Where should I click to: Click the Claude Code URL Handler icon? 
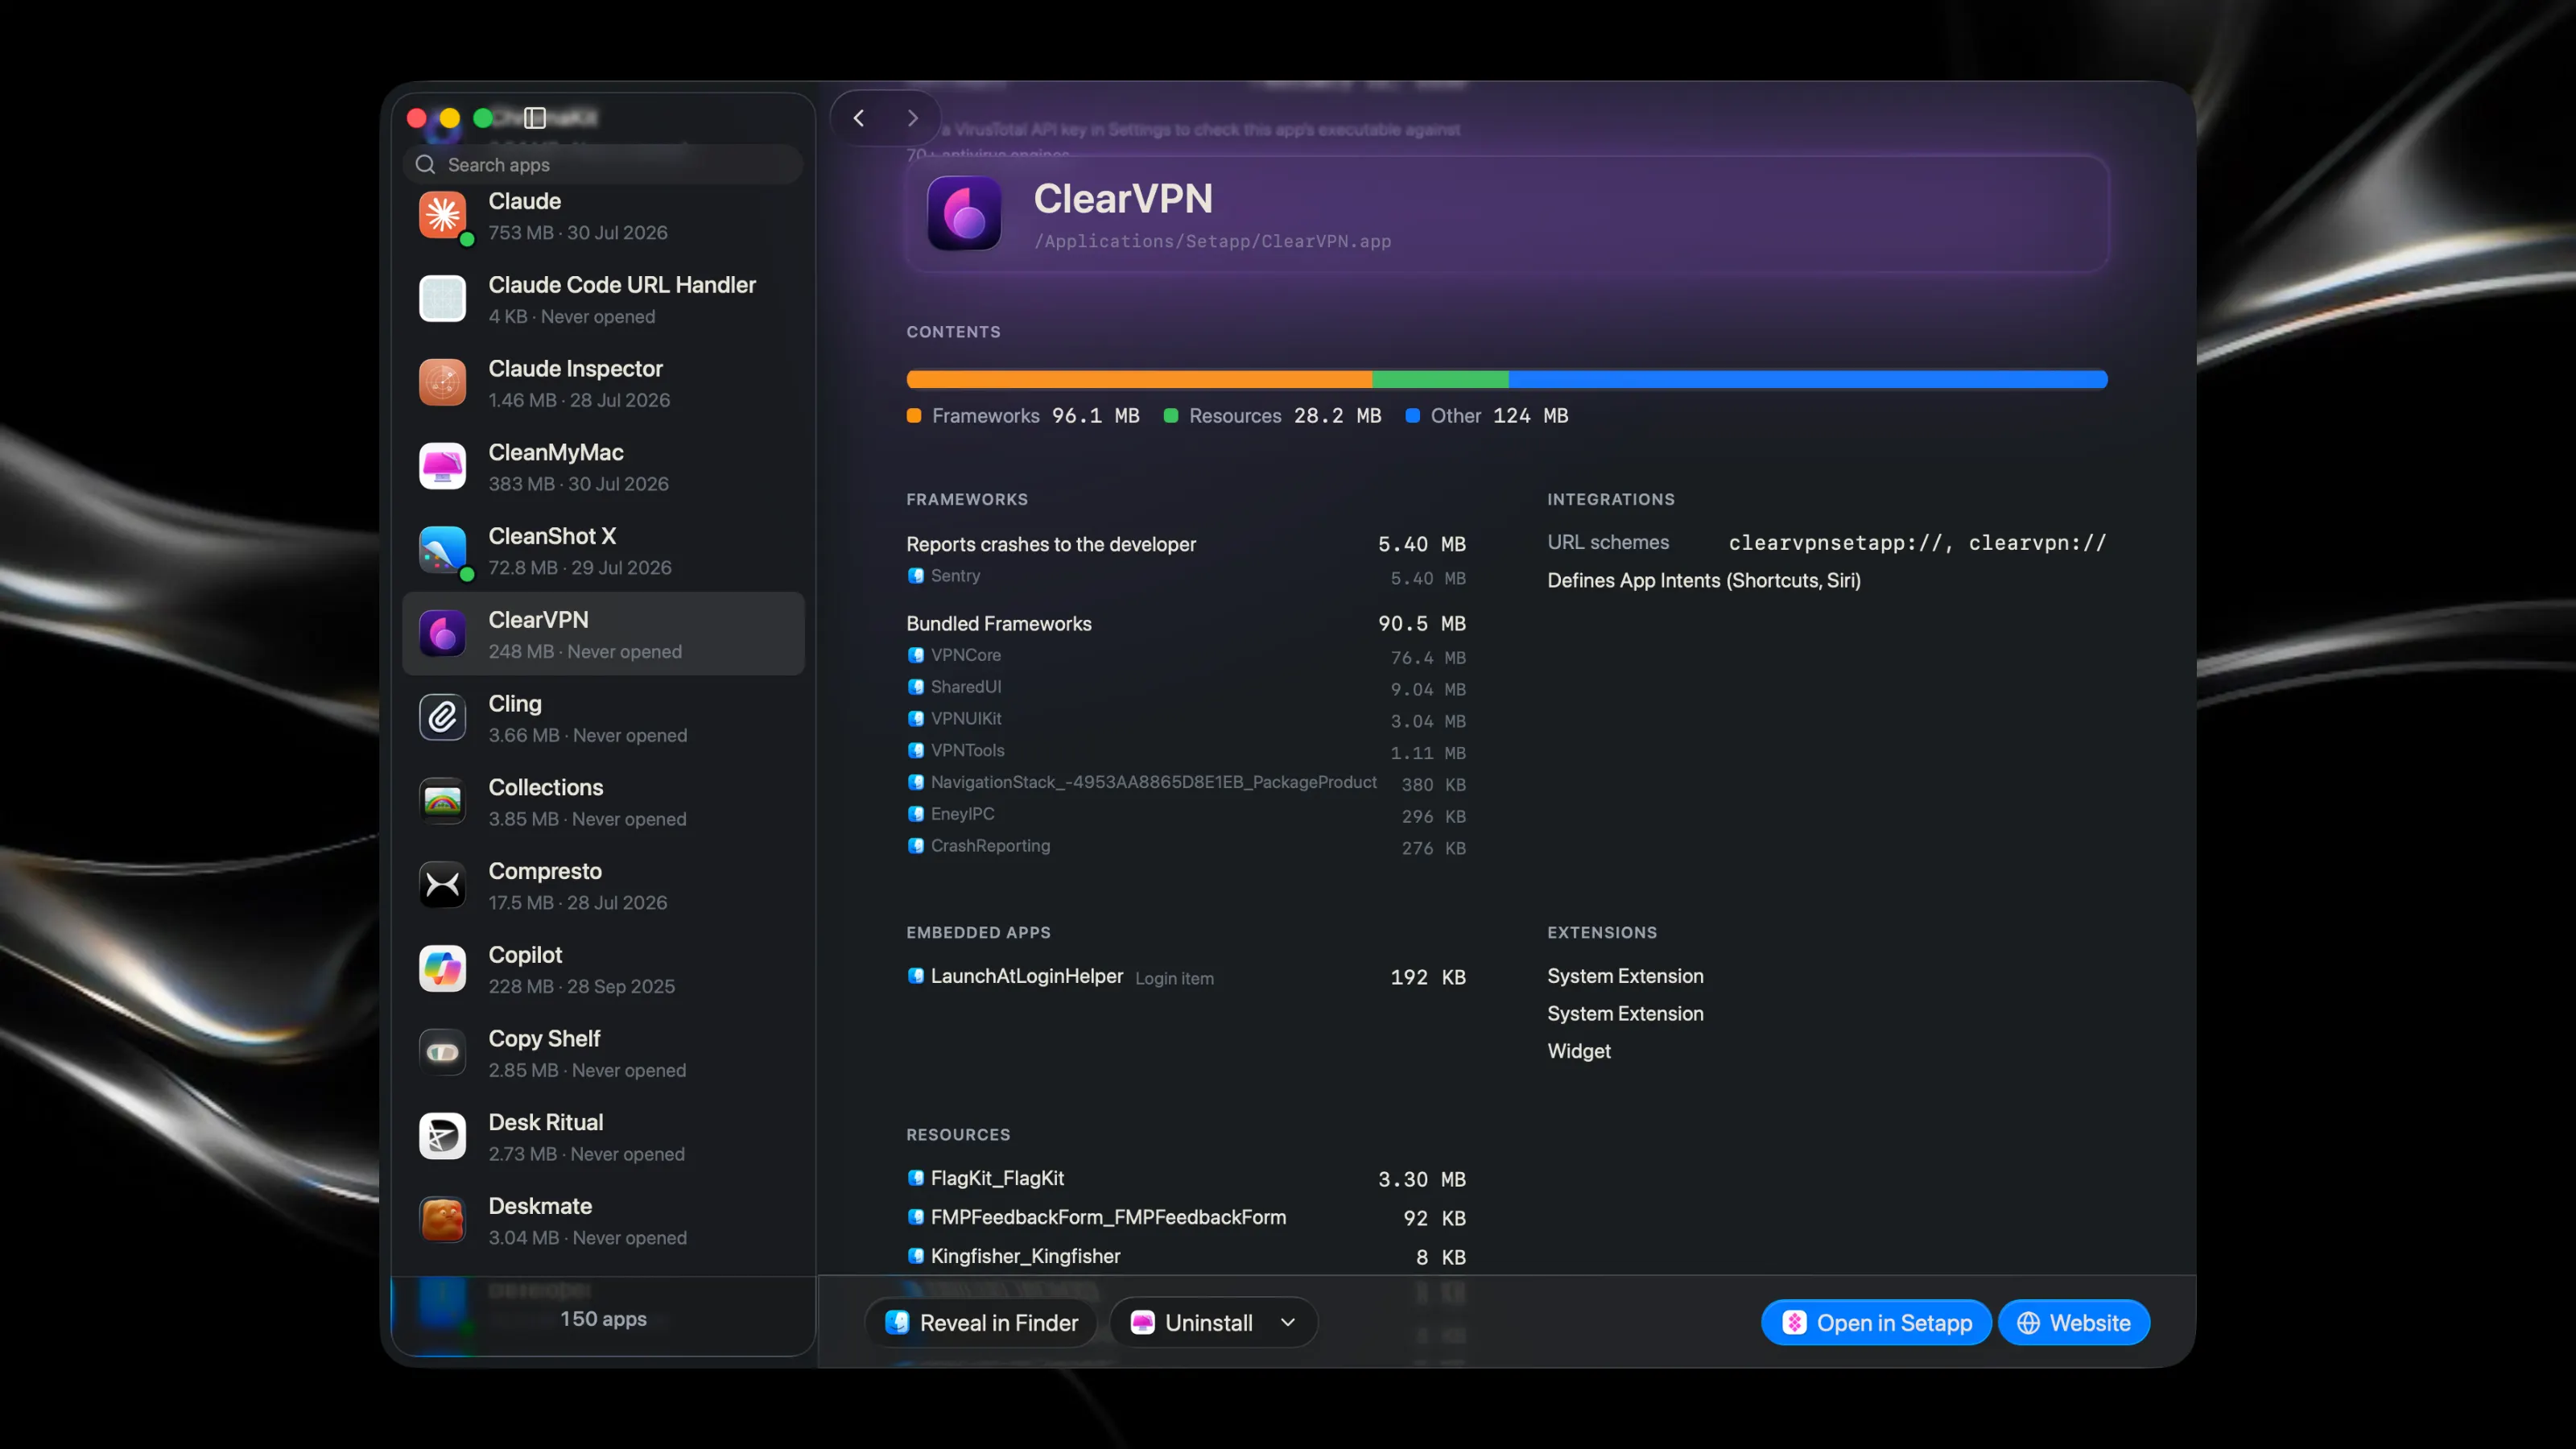(442, 299)
